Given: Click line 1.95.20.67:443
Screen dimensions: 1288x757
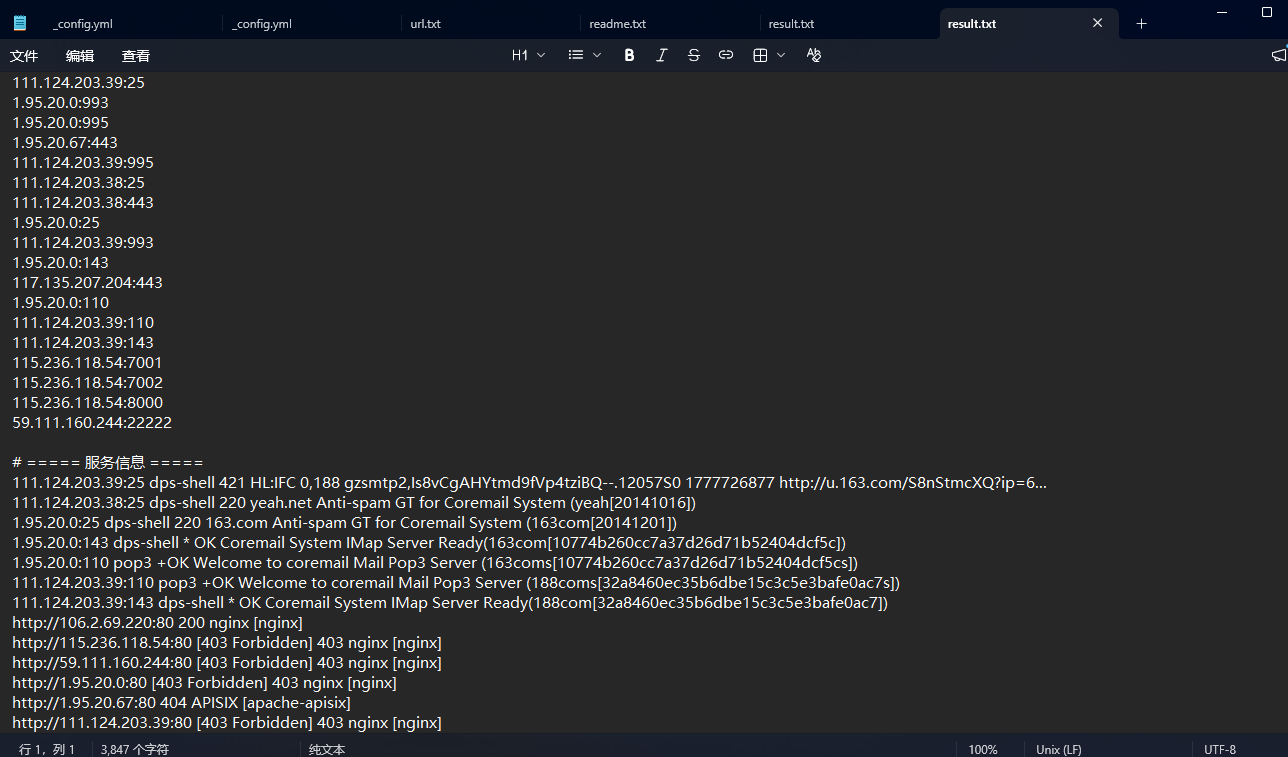Looking at the screenshot, I should [x=65, y=143].
